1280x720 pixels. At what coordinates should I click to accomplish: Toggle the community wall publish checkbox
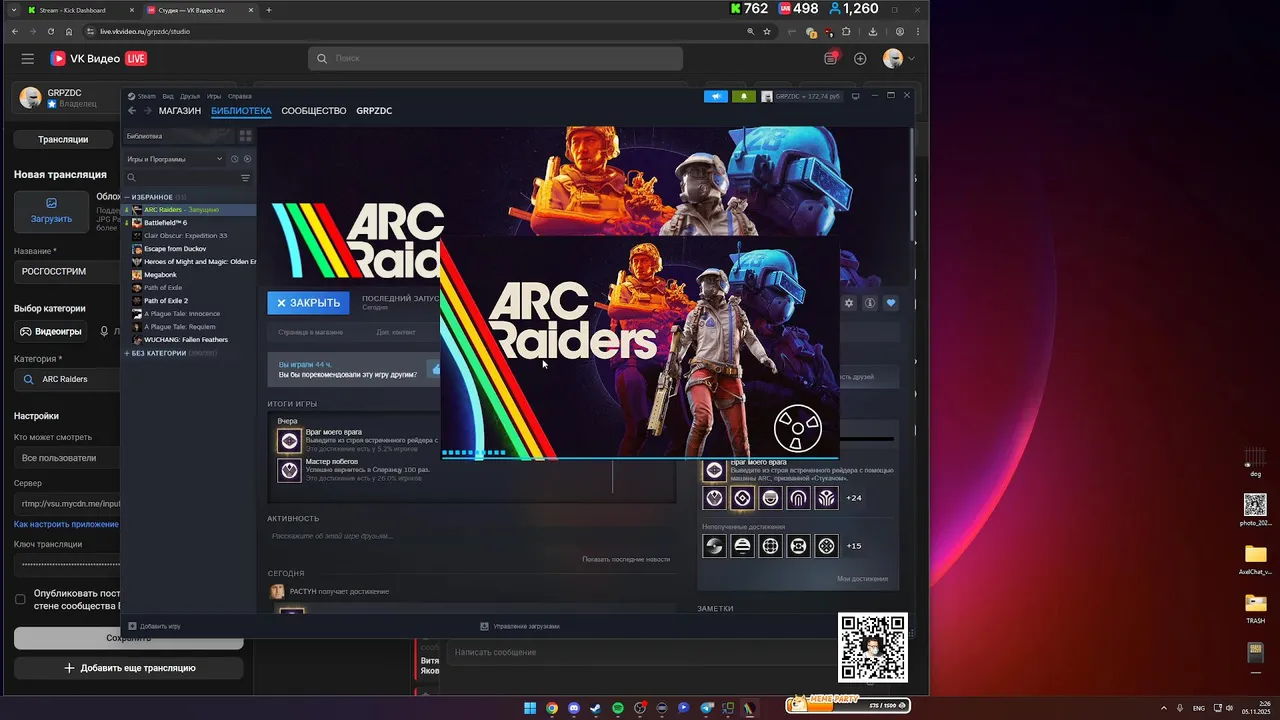pos(20,599)
